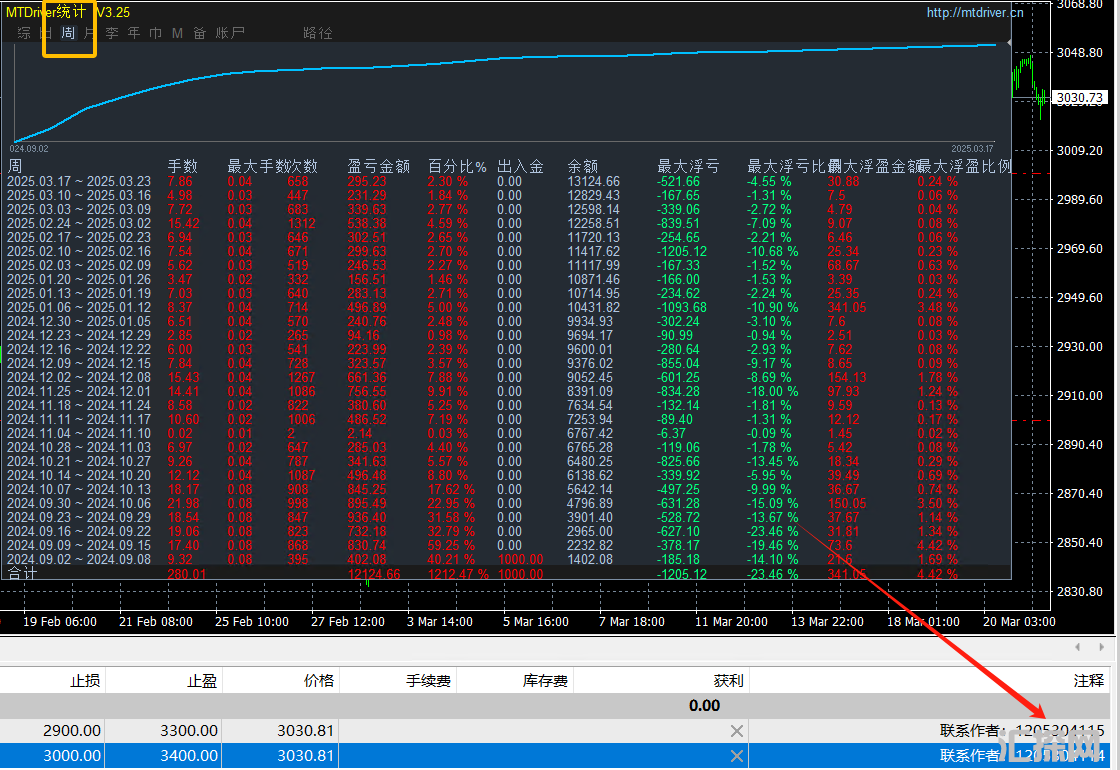Click the 路径 path button
The image size is (1120, 770).
(x=318, y=33)
